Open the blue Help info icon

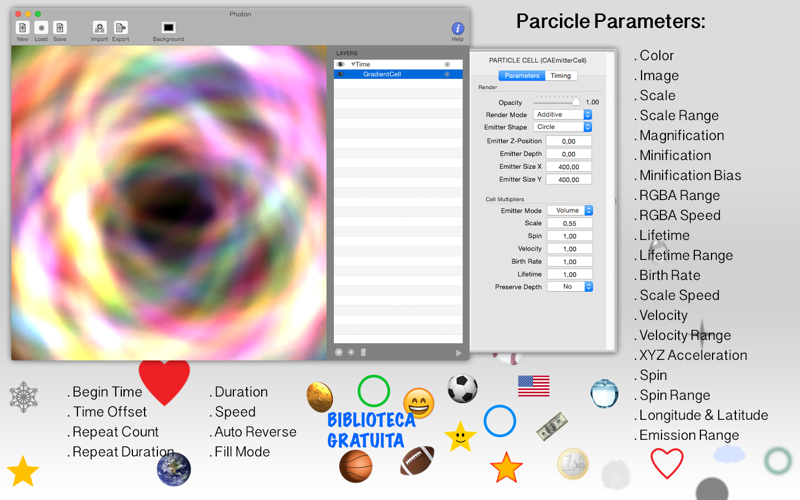458,29
